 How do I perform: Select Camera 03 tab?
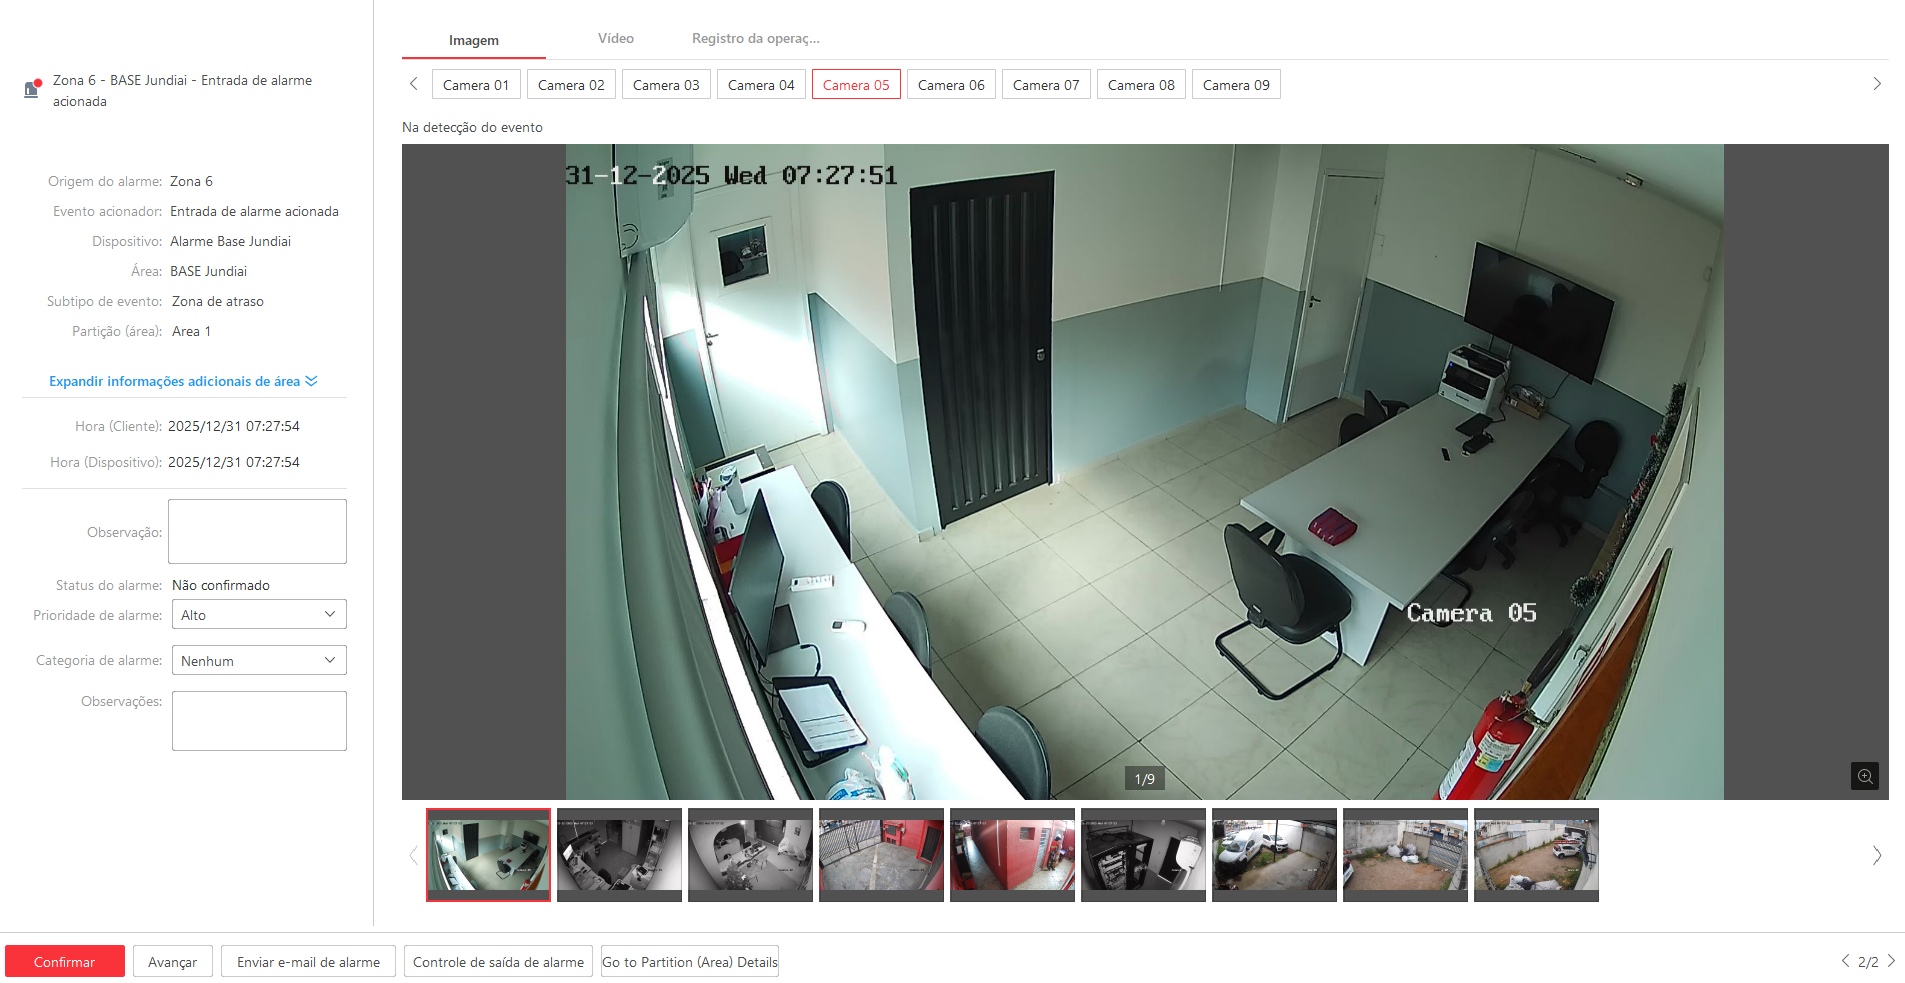tap(666, 85)
